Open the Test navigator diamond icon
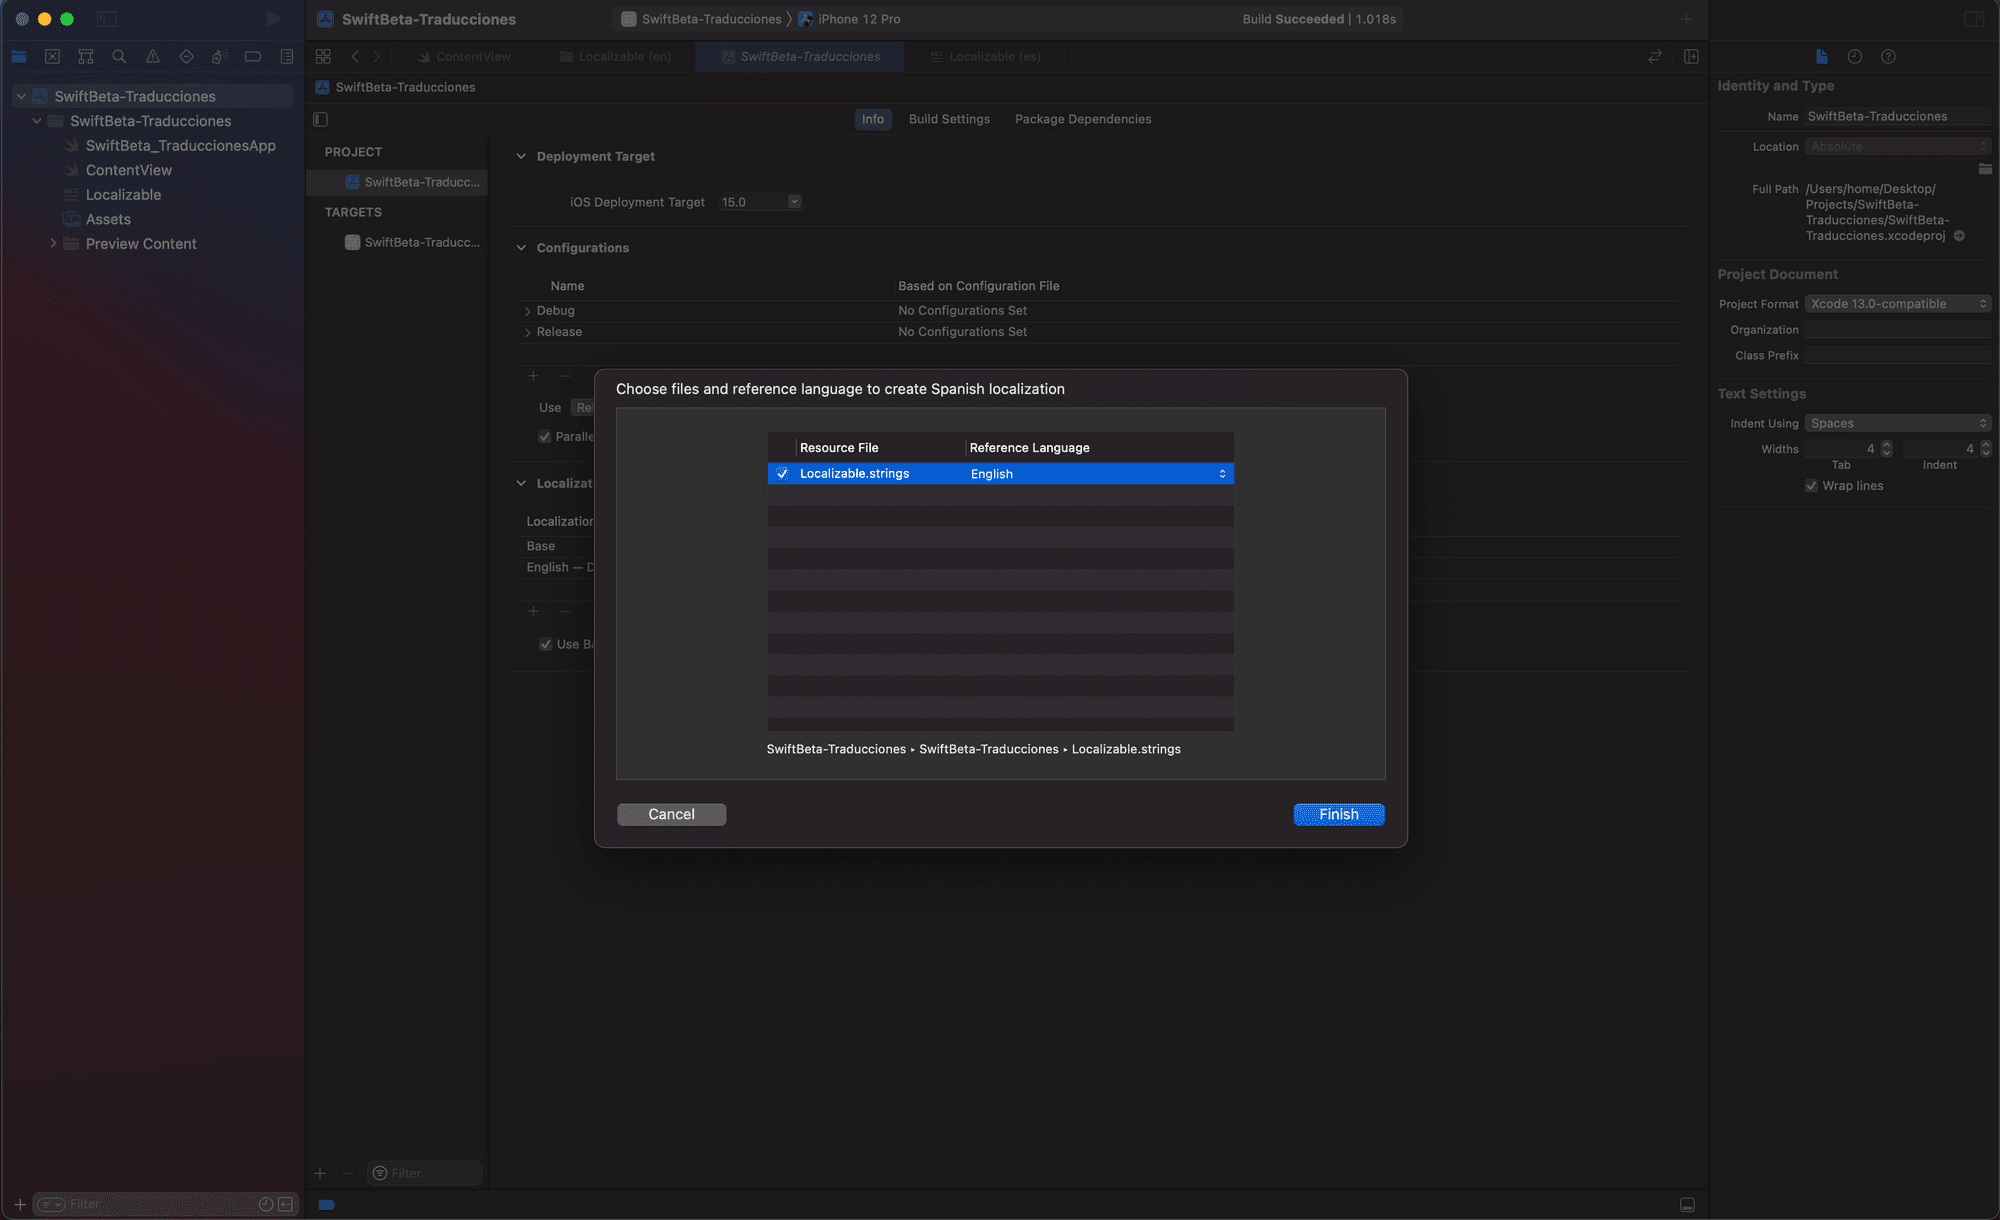2000x1220 pixels. (x=186, y=57)
